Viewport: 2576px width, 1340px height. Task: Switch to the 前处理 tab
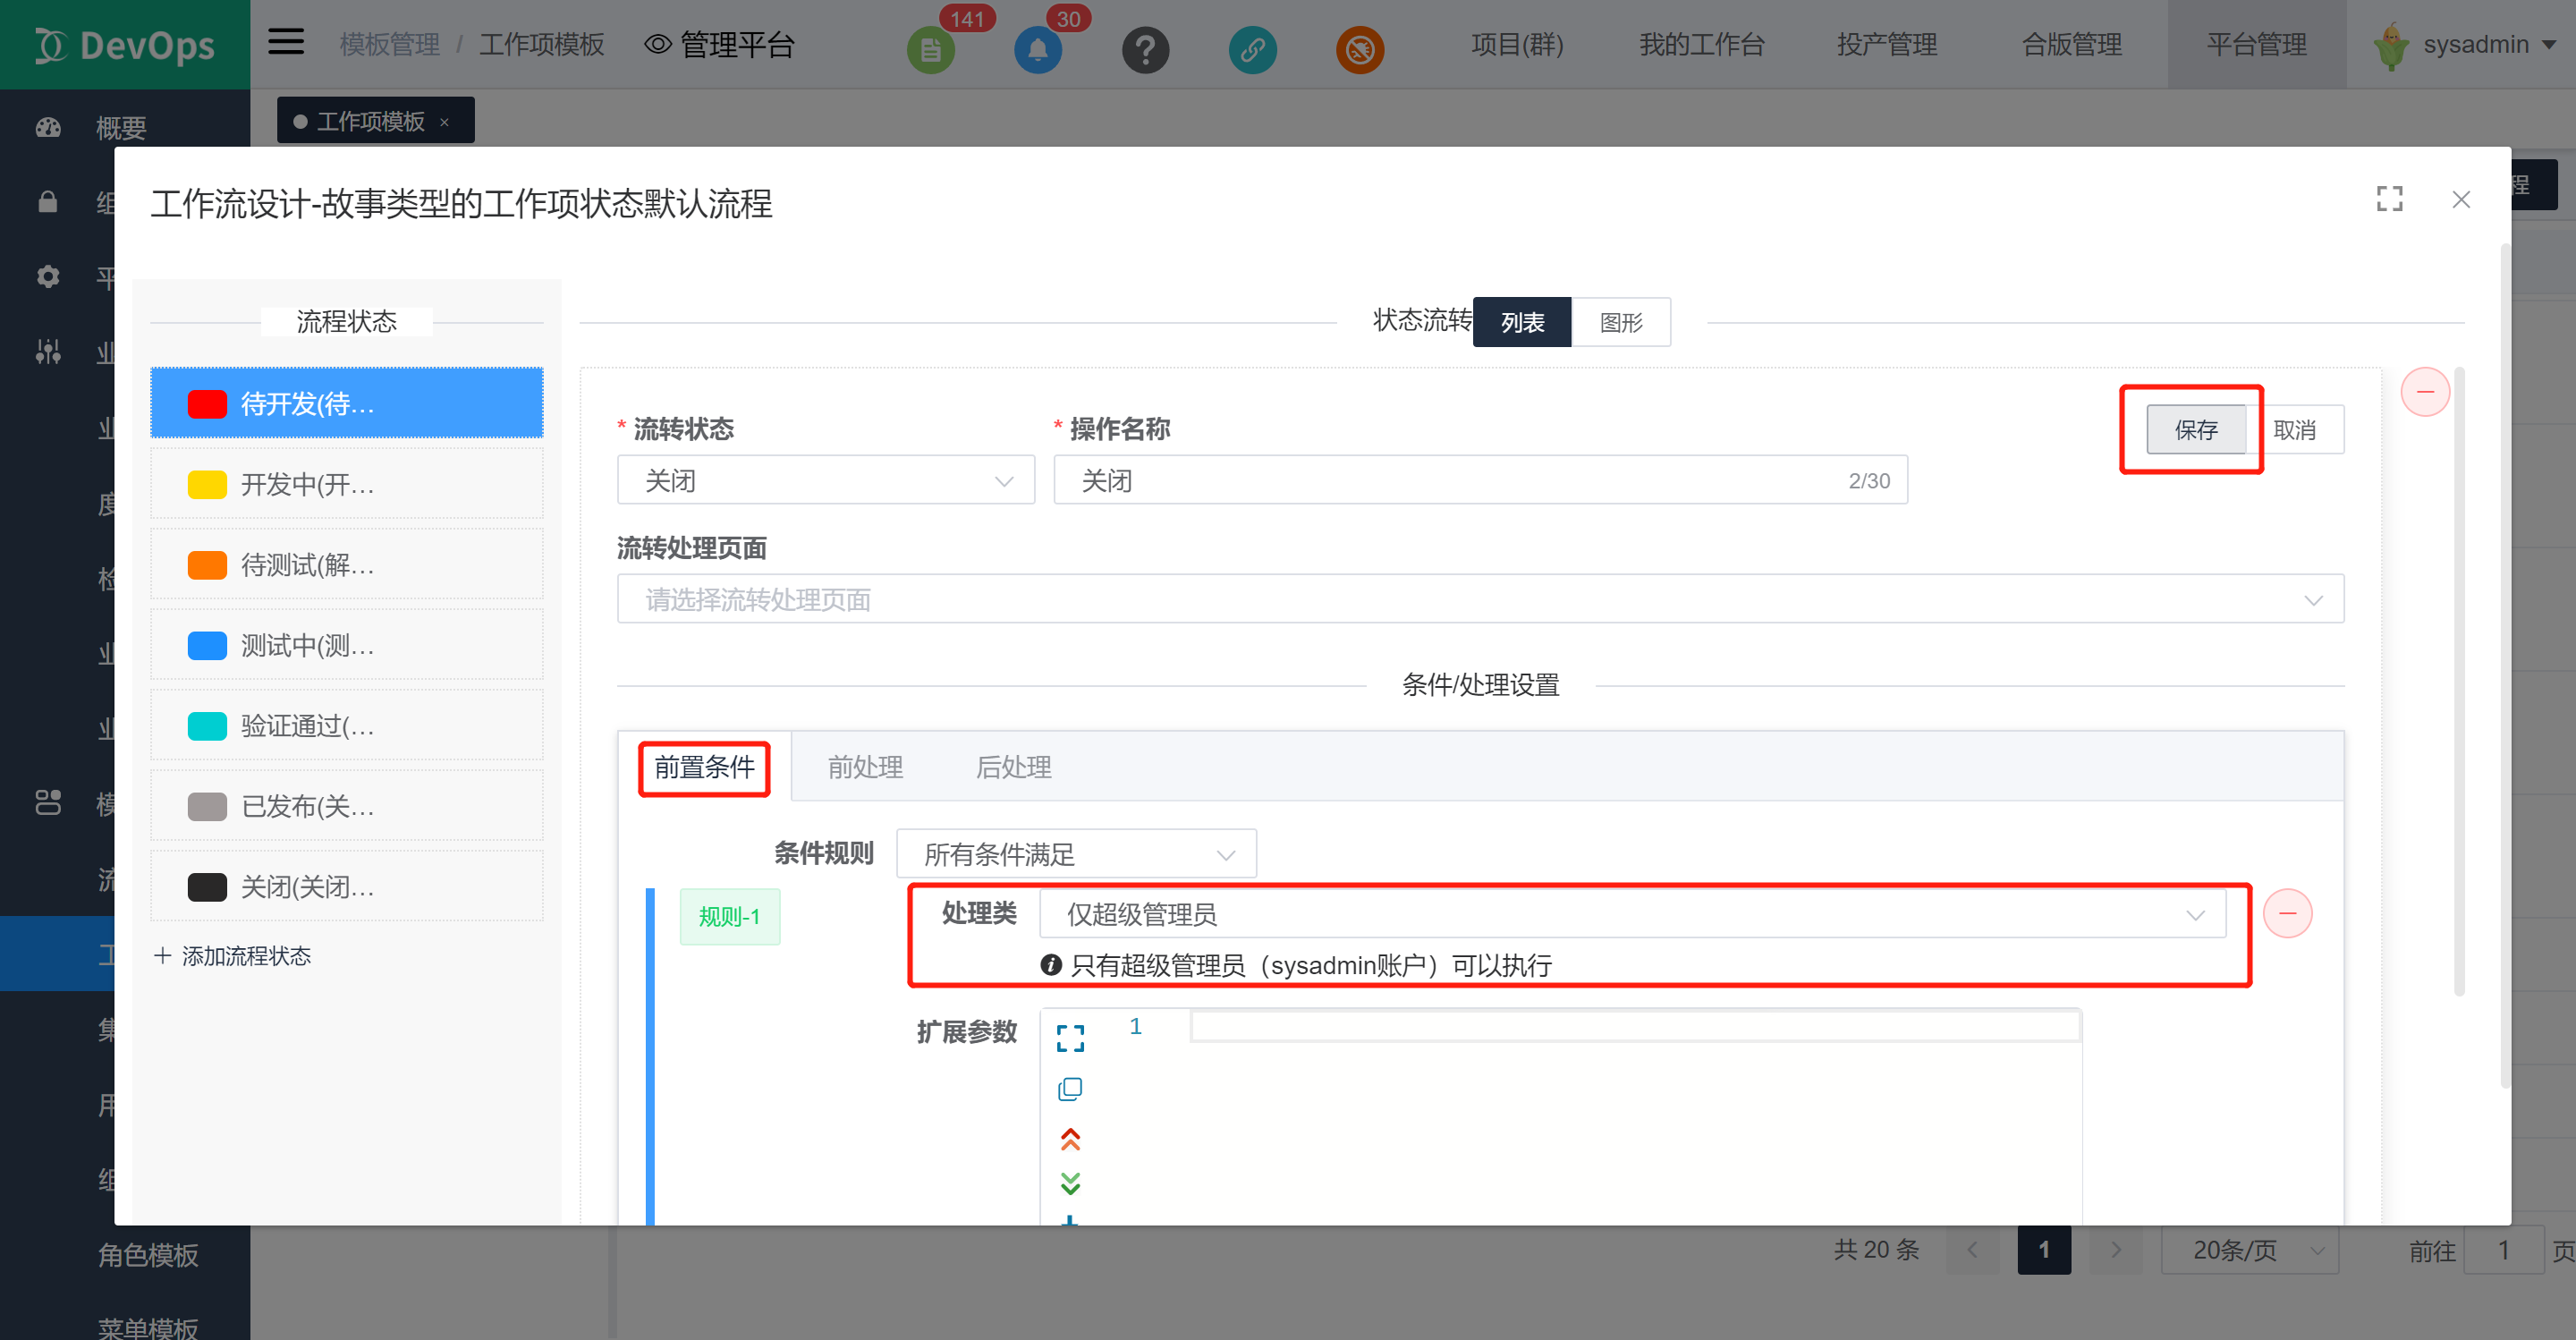point(865,767)
